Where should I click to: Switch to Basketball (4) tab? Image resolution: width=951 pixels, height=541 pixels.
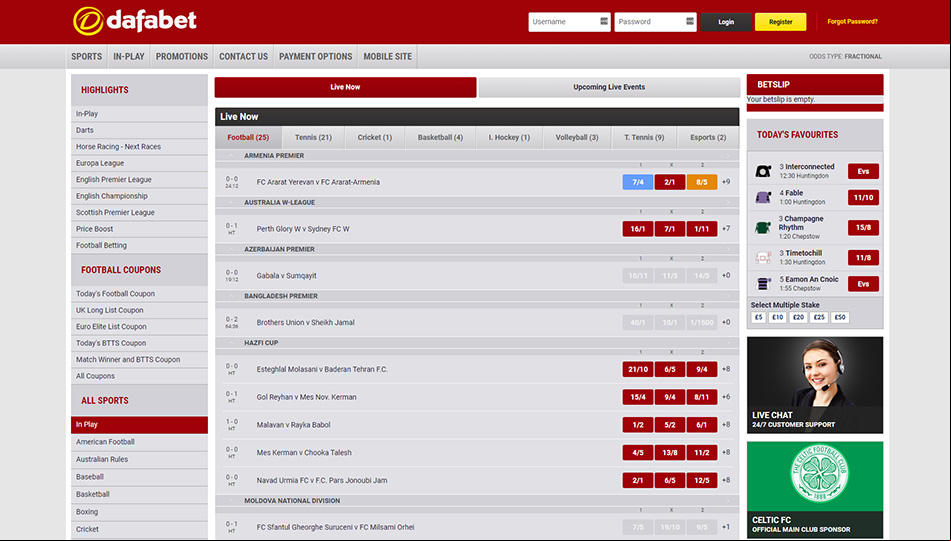click(440, 138)
